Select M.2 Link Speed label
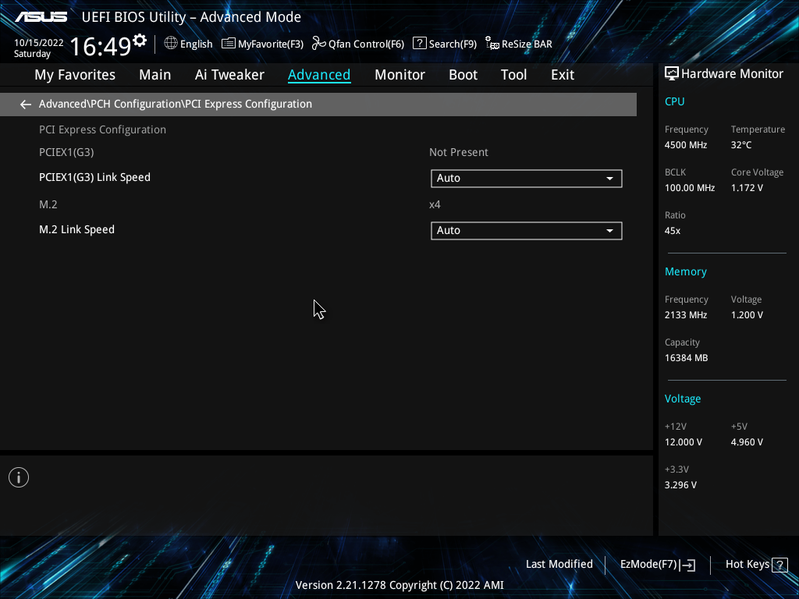The image size is (799, 599). (x=77, y=230)
